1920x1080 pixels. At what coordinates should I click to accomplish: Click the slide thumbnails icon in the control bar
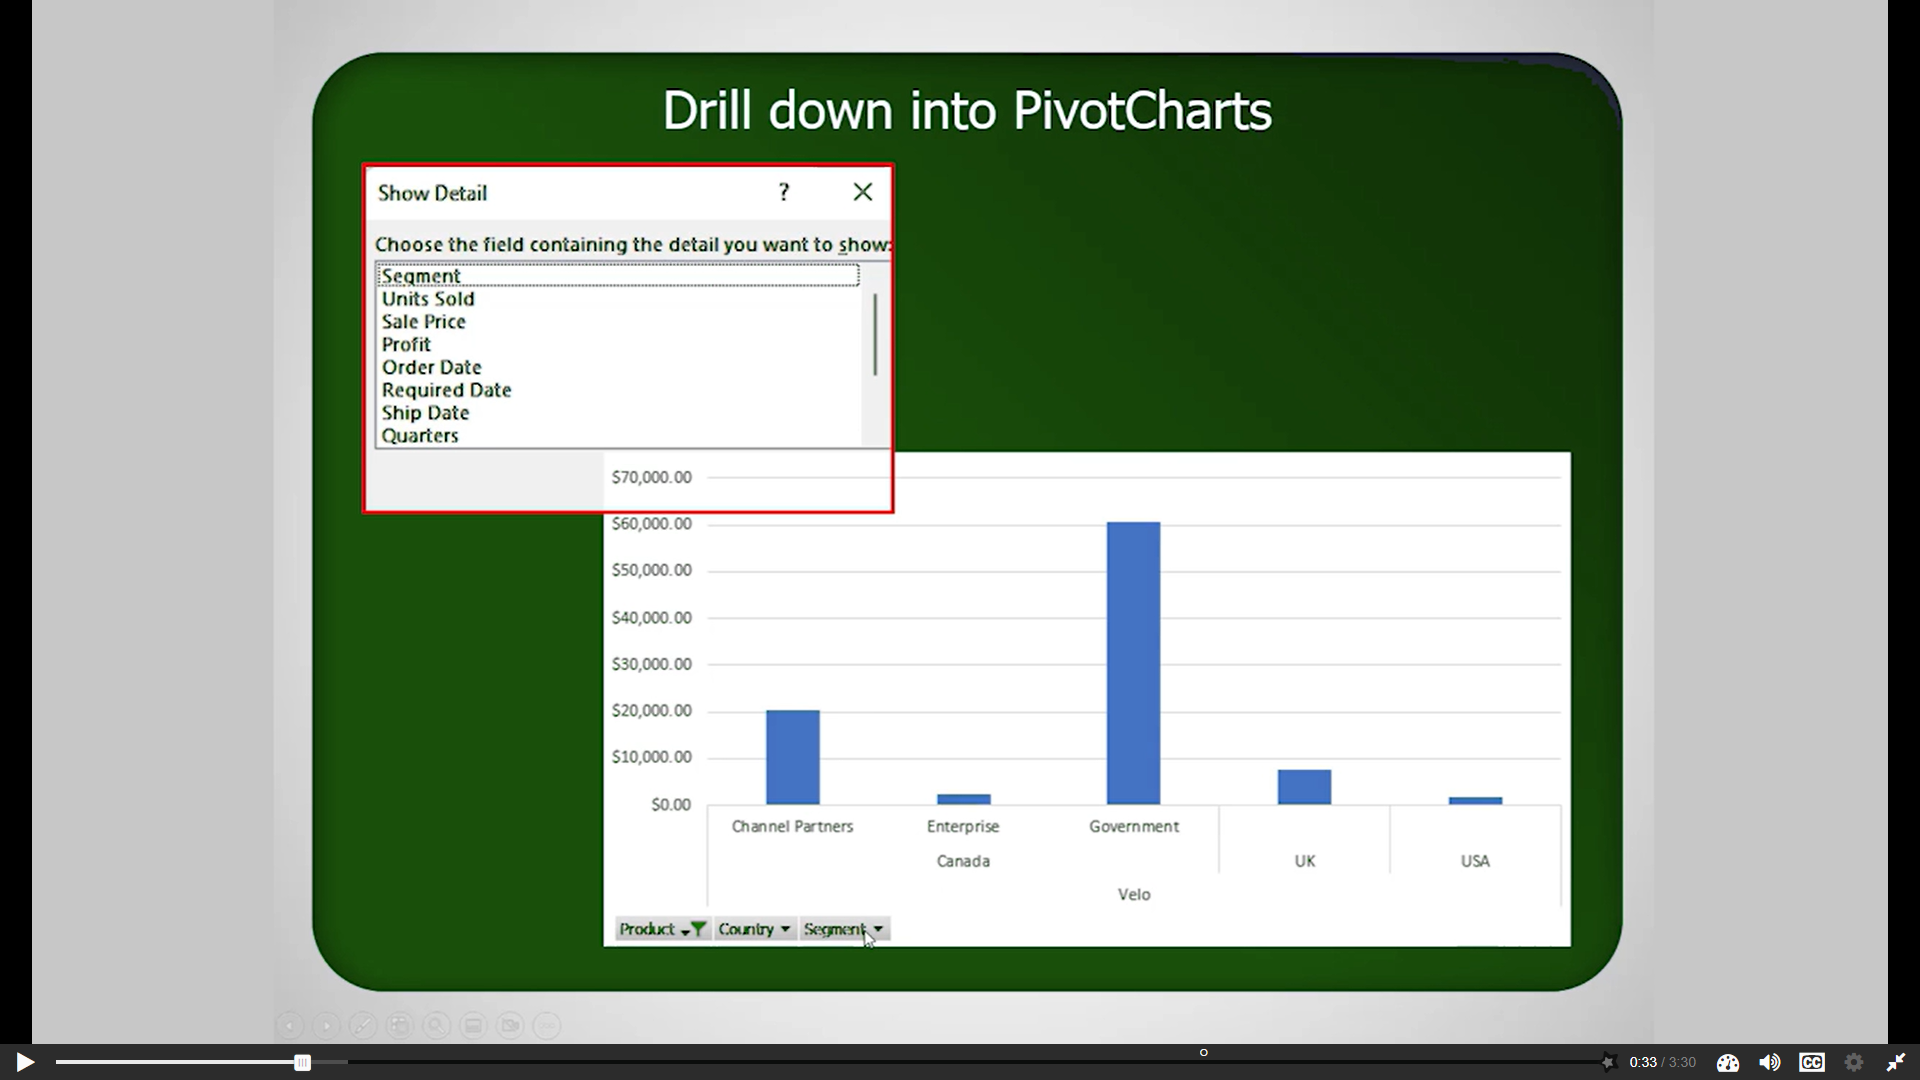pos(400,1025)
